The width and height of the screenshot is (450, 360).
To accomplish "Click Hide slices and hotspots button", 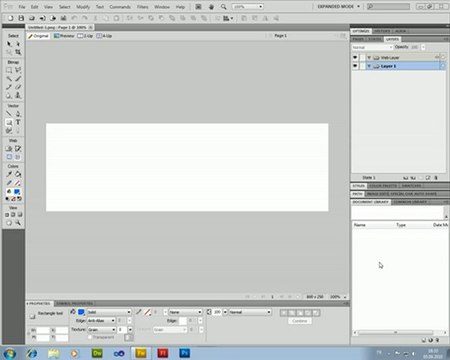I will (9, 157).
